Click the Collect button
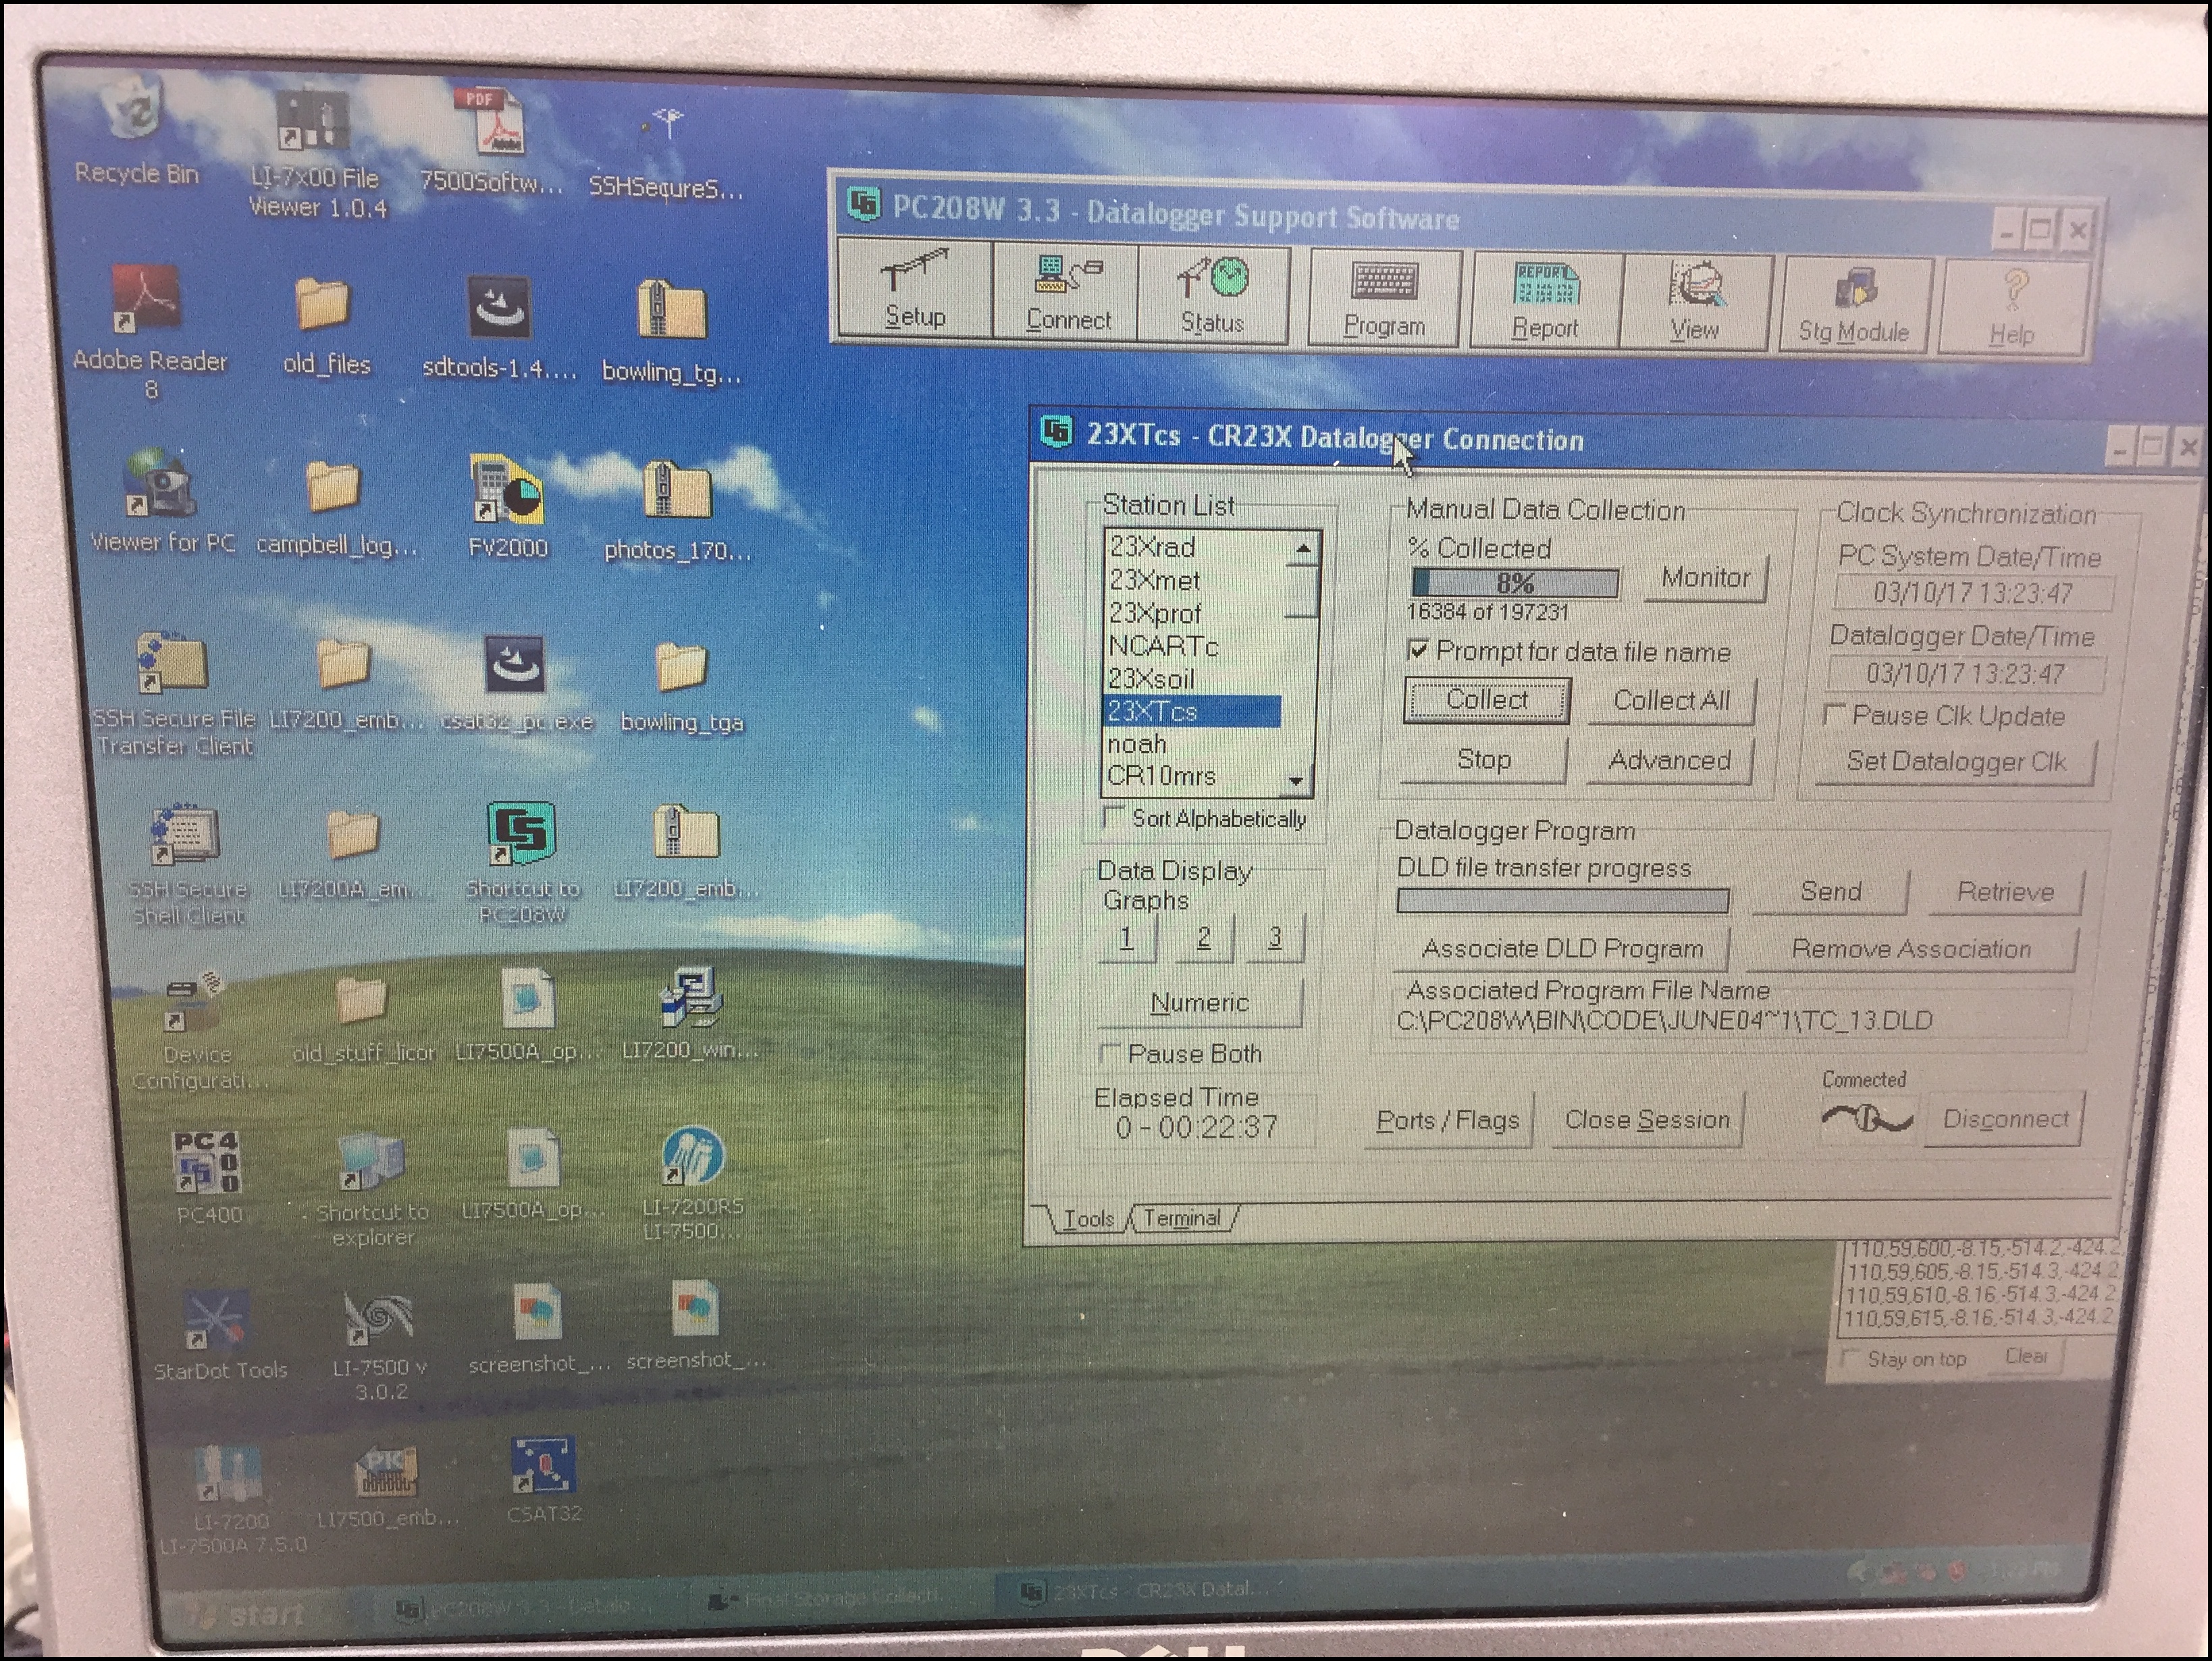The image size is (2212, 1661). [1486, 699]
